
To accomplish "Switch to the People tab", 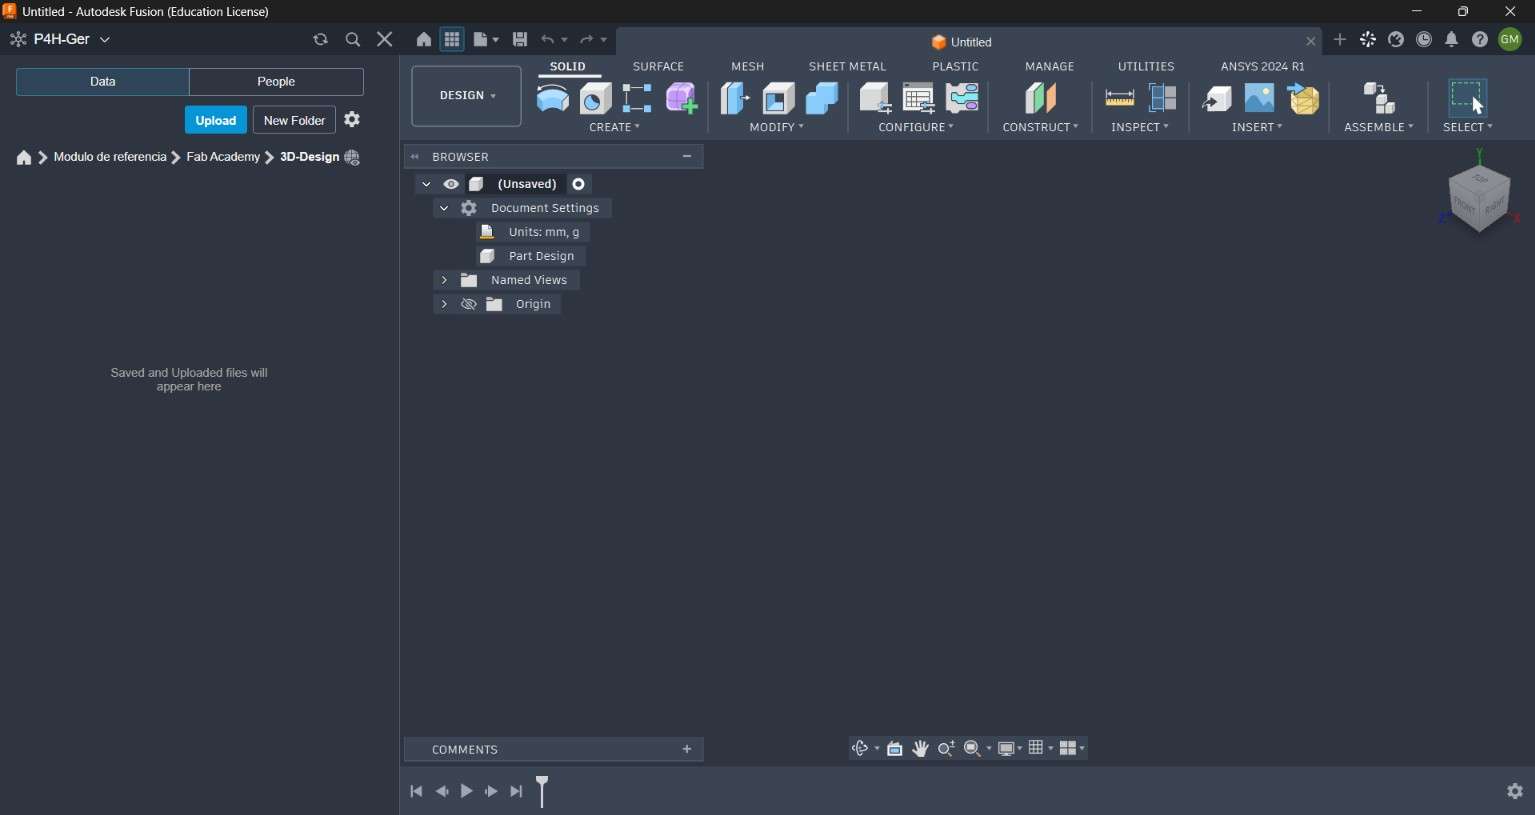I will 276,82.
